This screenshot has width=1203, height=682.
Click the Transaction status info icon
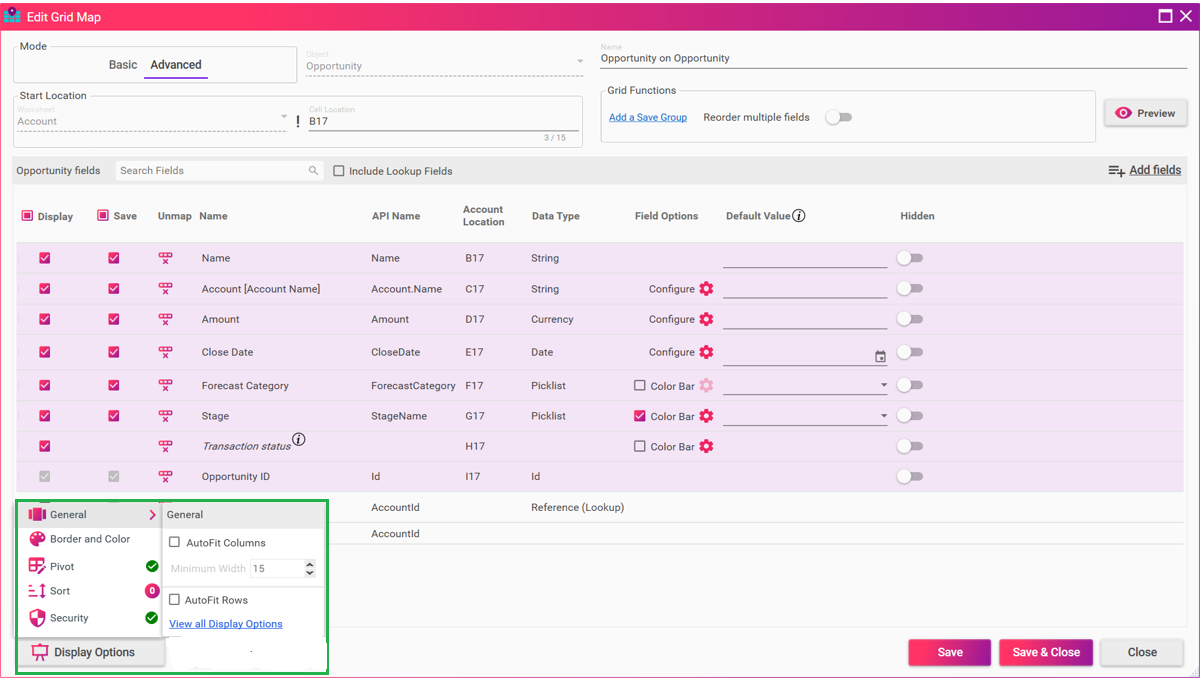298,440
